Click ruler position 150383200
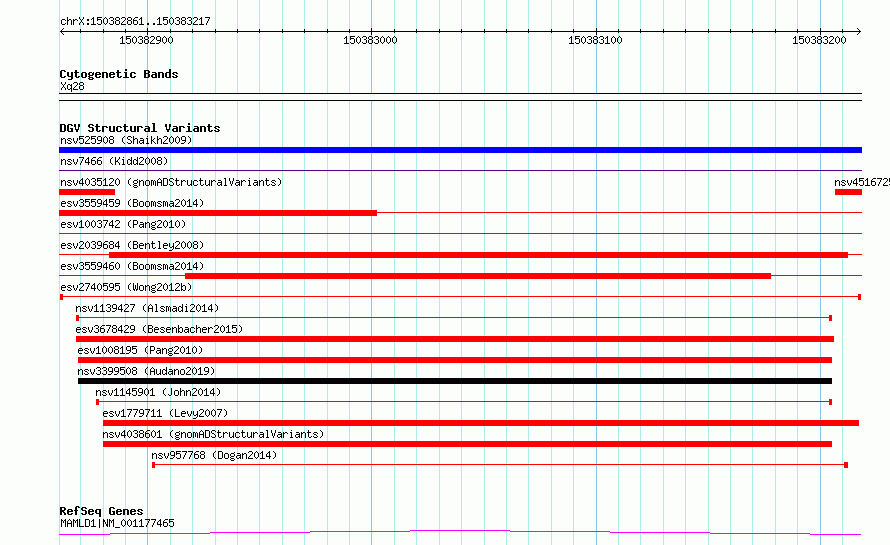The height and width of the screenshot is (545, 890). (819, 40)
